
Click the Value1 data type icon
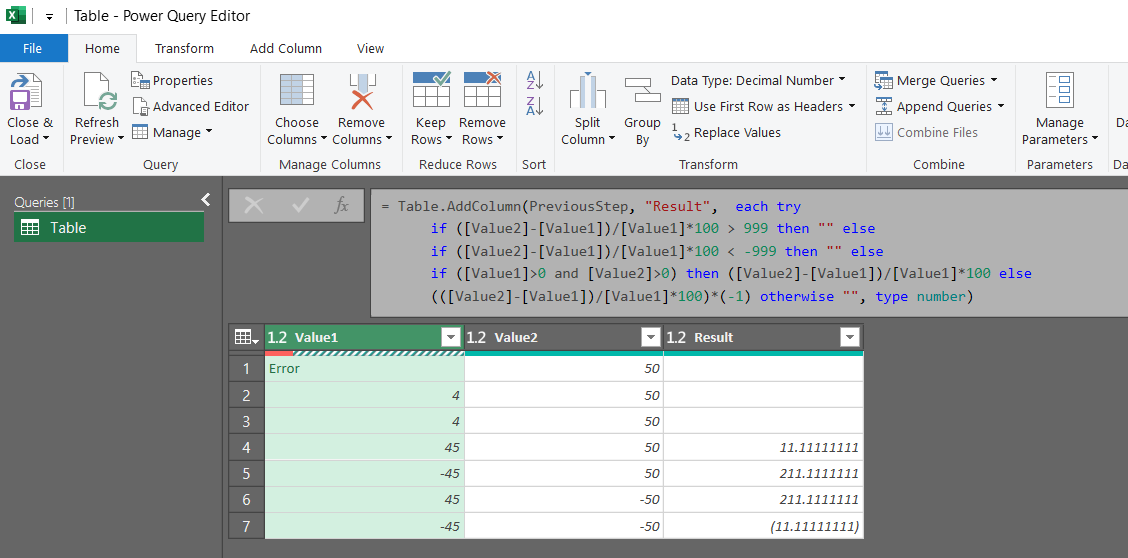pyautogui.click(x=278, y=337)
